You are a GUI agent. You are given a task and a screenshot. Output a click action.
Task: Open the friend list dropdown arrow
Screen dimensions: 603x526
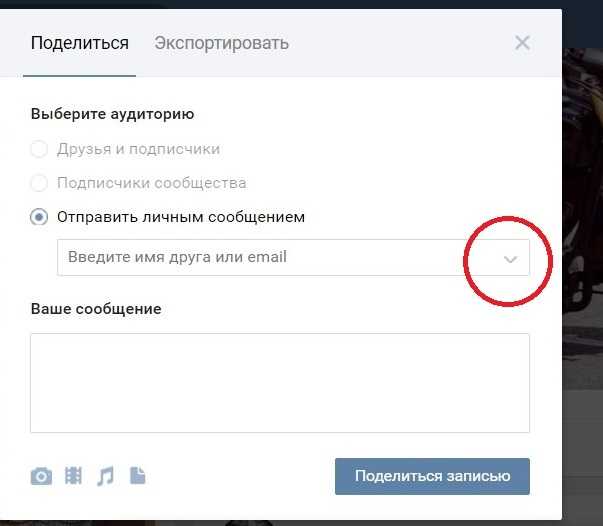click(510, 259)
